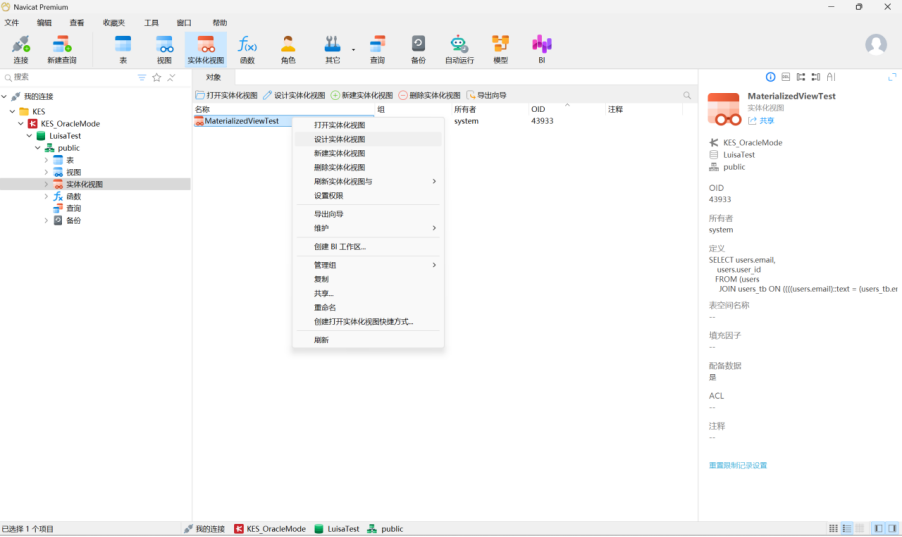Show the DDL tab icon in info pane
This screenshot has height=537, width=902.
(786, 77)
